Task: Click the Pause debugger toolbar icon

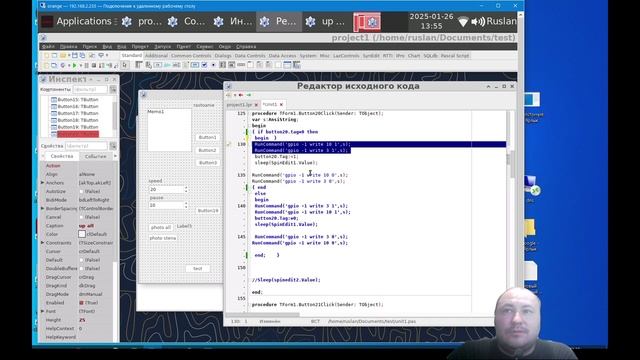Action: coord(86,65)
